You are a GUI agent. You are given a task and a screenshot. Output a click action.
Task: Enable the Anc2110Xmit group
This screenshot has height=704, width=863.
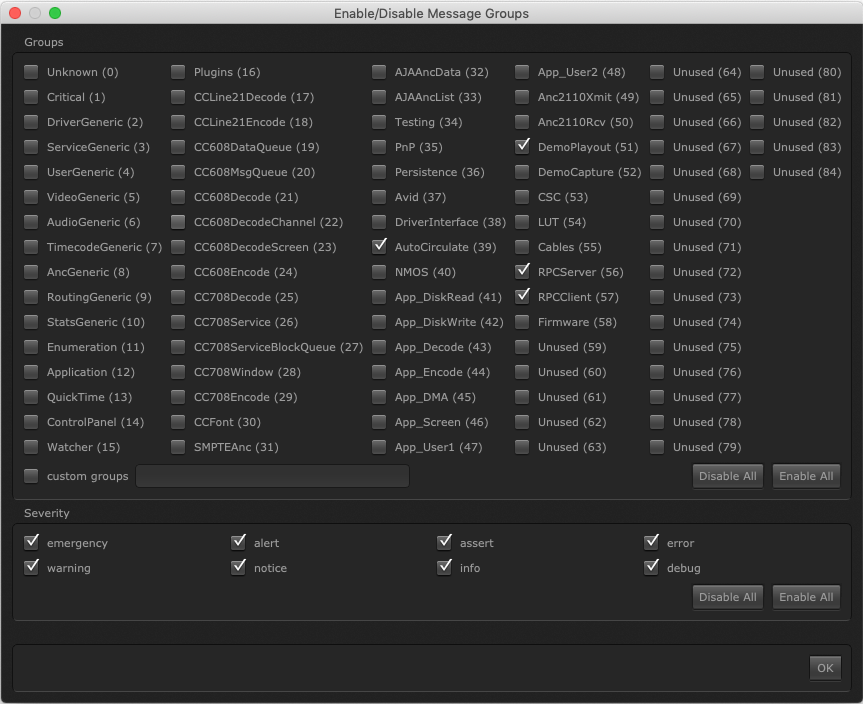521,97
